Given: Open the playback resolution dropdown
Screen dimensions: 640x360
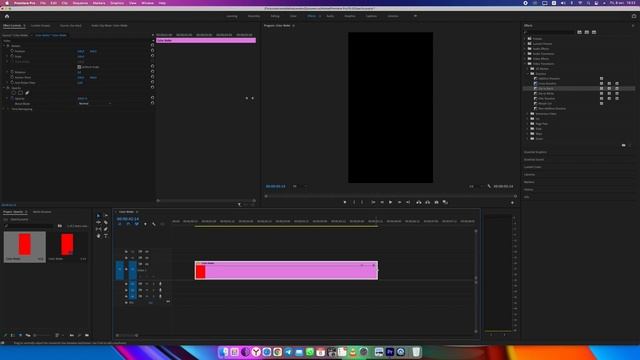Looking at the screenshot, I should 476,186.
